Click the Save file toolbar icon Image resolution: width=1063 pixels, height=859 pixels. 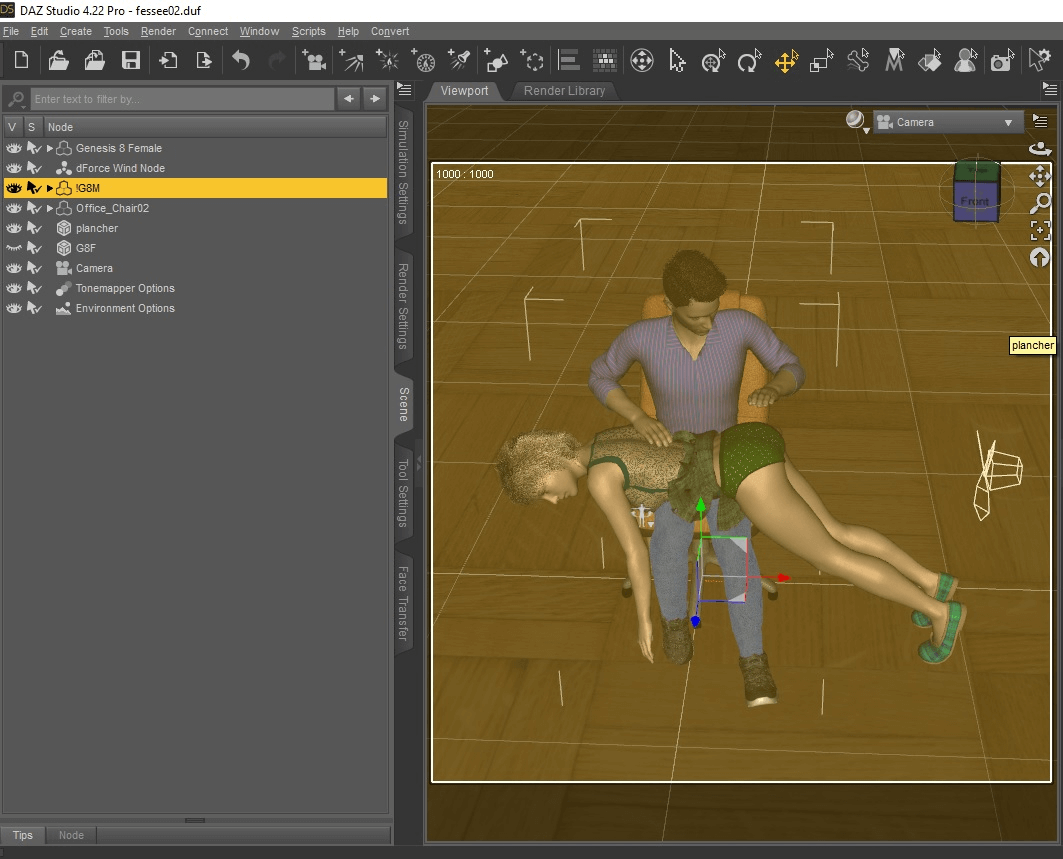(x=131, y=61)
